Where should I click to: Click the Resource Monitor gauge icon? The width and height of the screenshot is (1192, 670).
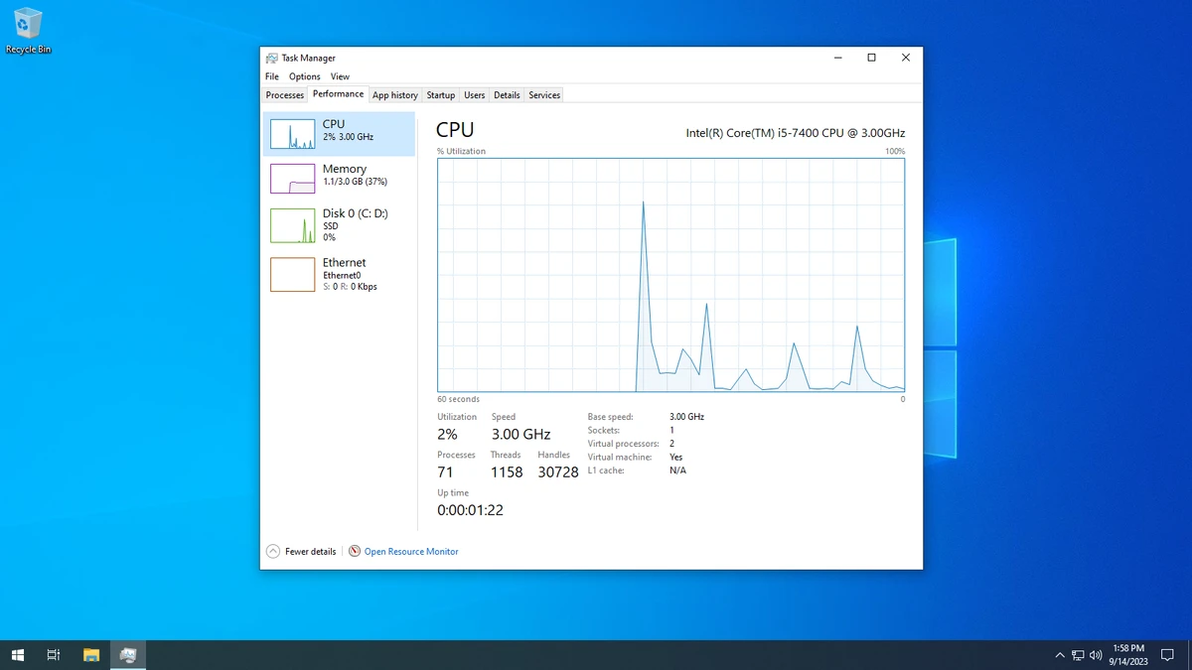(x=354, y=551)
